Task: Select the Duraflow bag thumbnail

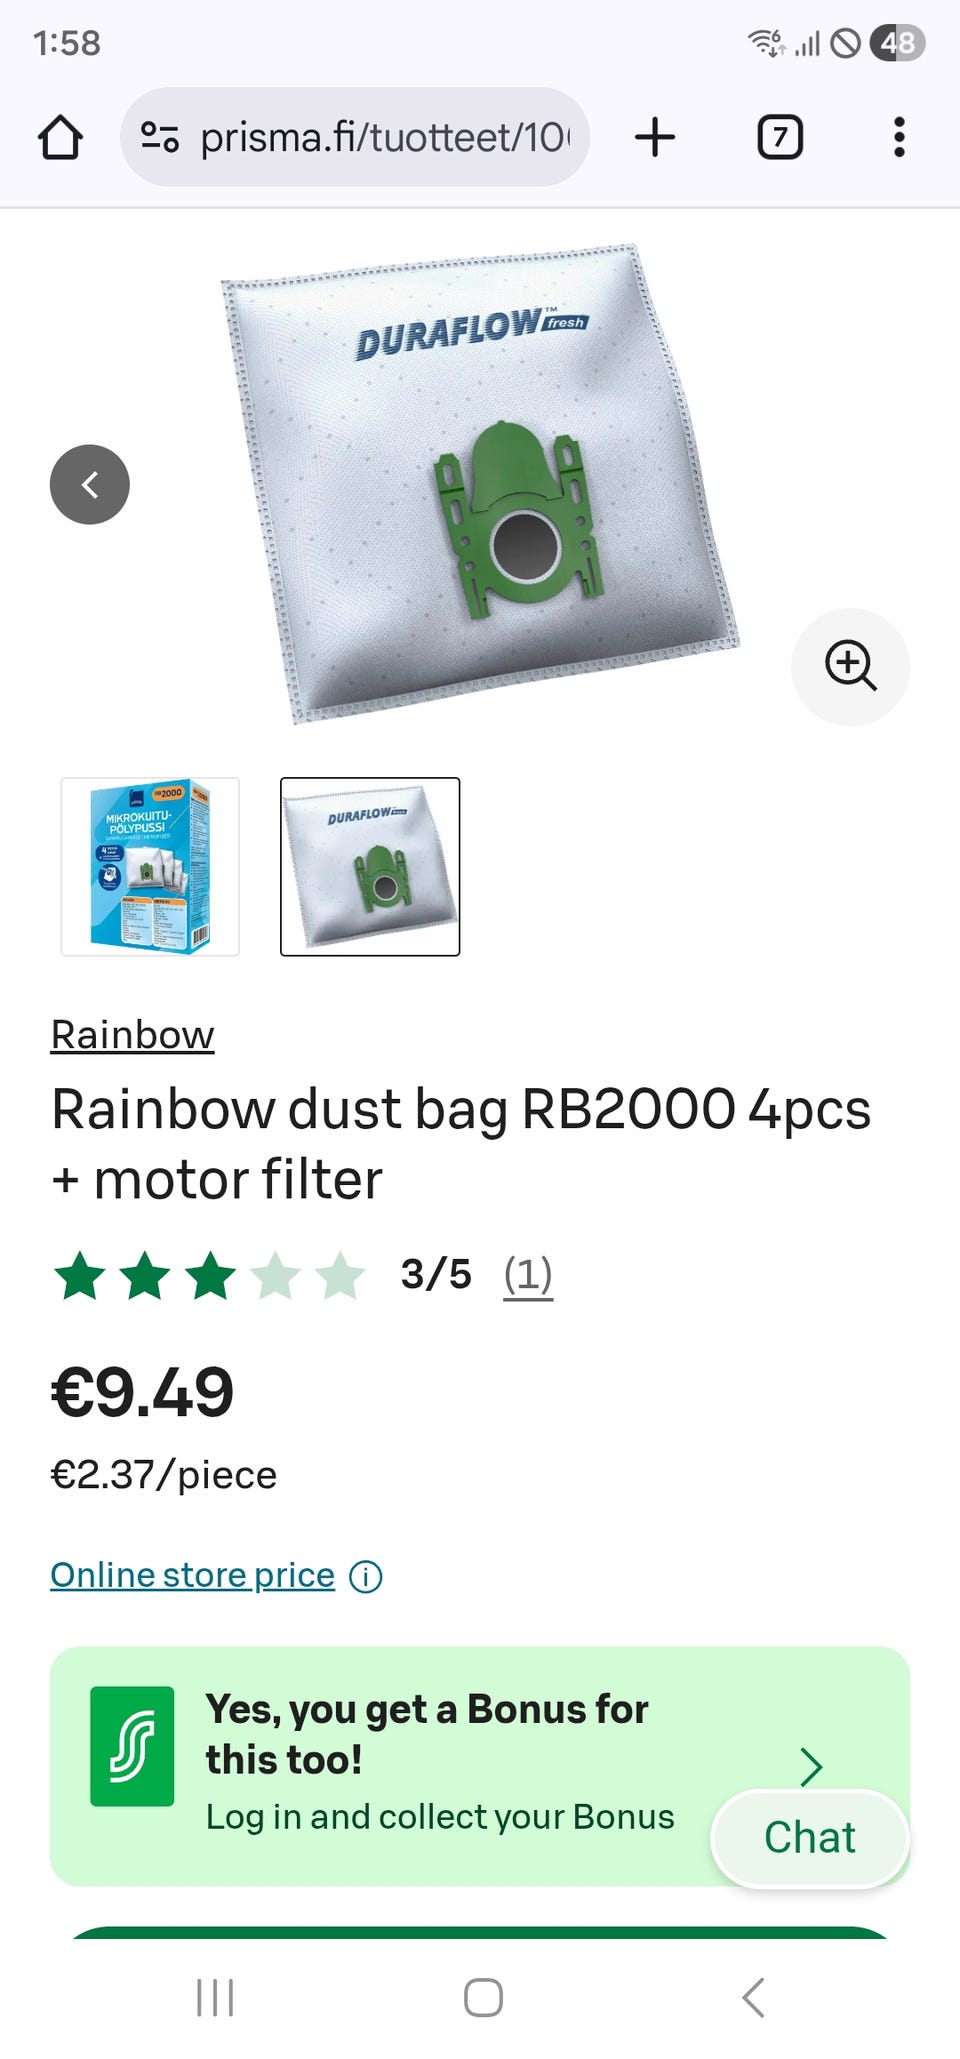Action: point(370,866)
